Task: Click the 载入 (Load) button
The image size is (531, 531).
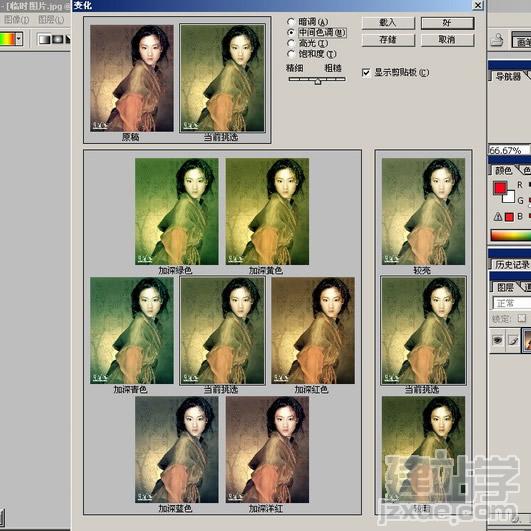Action: tap(388, 23)
